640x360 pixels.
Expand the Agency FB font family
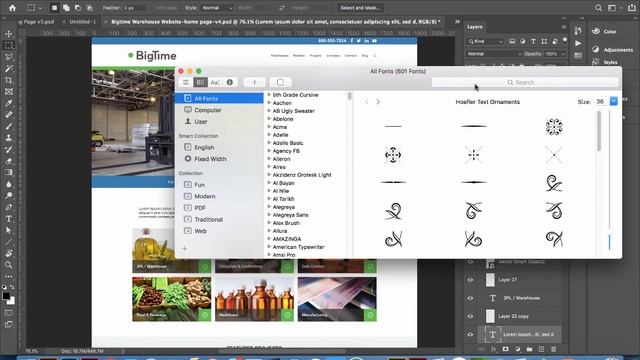(x=269, y=151)
